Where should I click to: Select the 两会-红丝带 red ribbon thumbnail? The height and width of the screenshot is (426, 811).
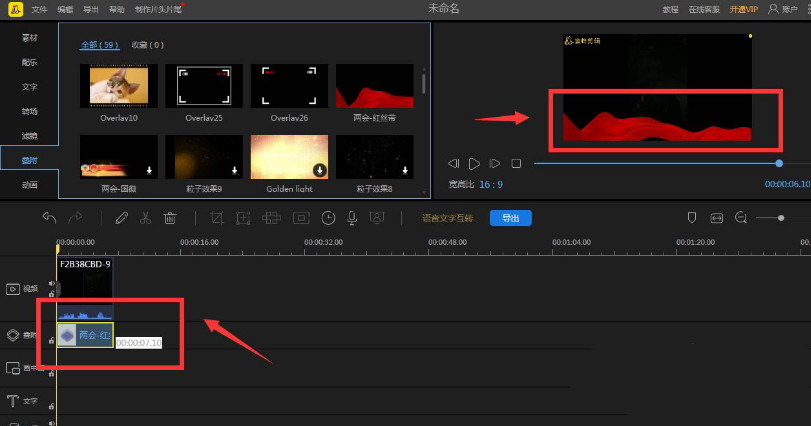pos(374,86)
